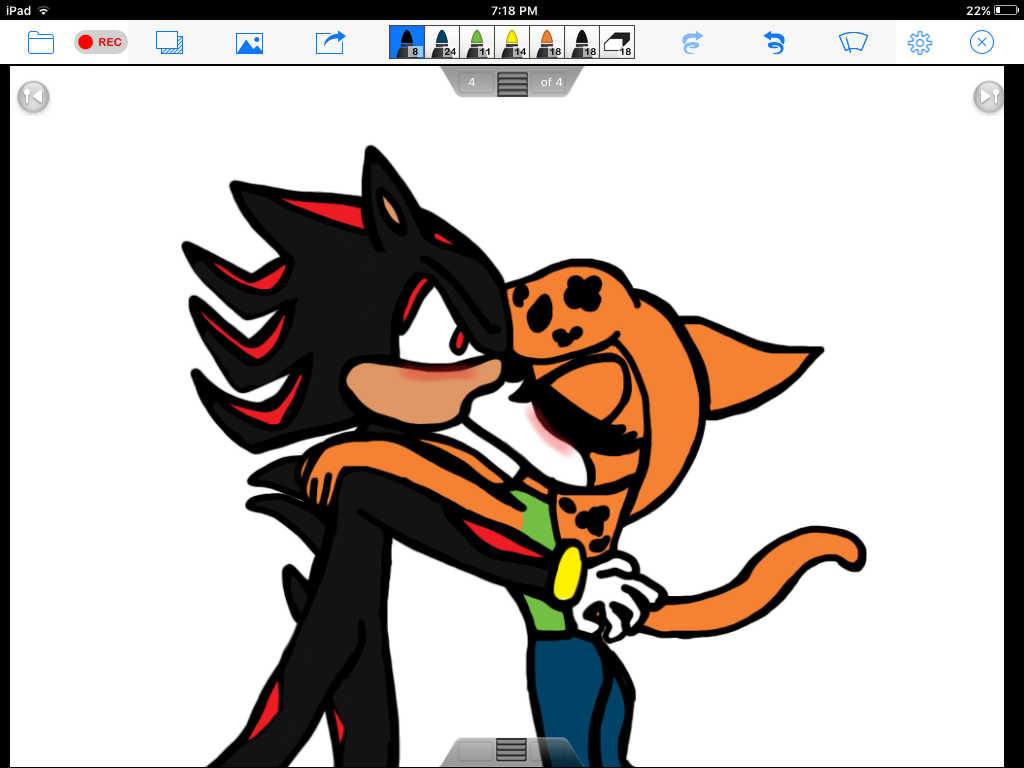Close the whiteboard with the X icon
Screen dimensions: 1024x768
[x=982, y=42]
